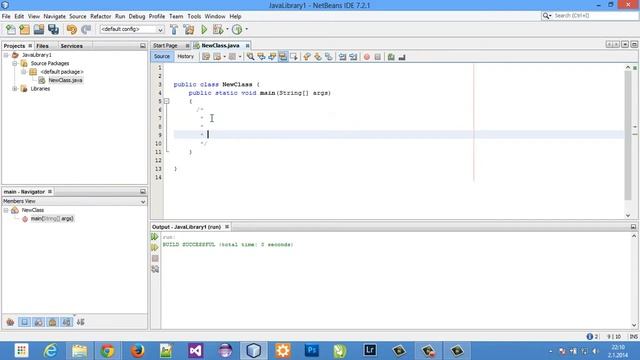The width and height of the screenshot is (640, 360).
Task: Profile project clock icon
Action: coord(237,29)
